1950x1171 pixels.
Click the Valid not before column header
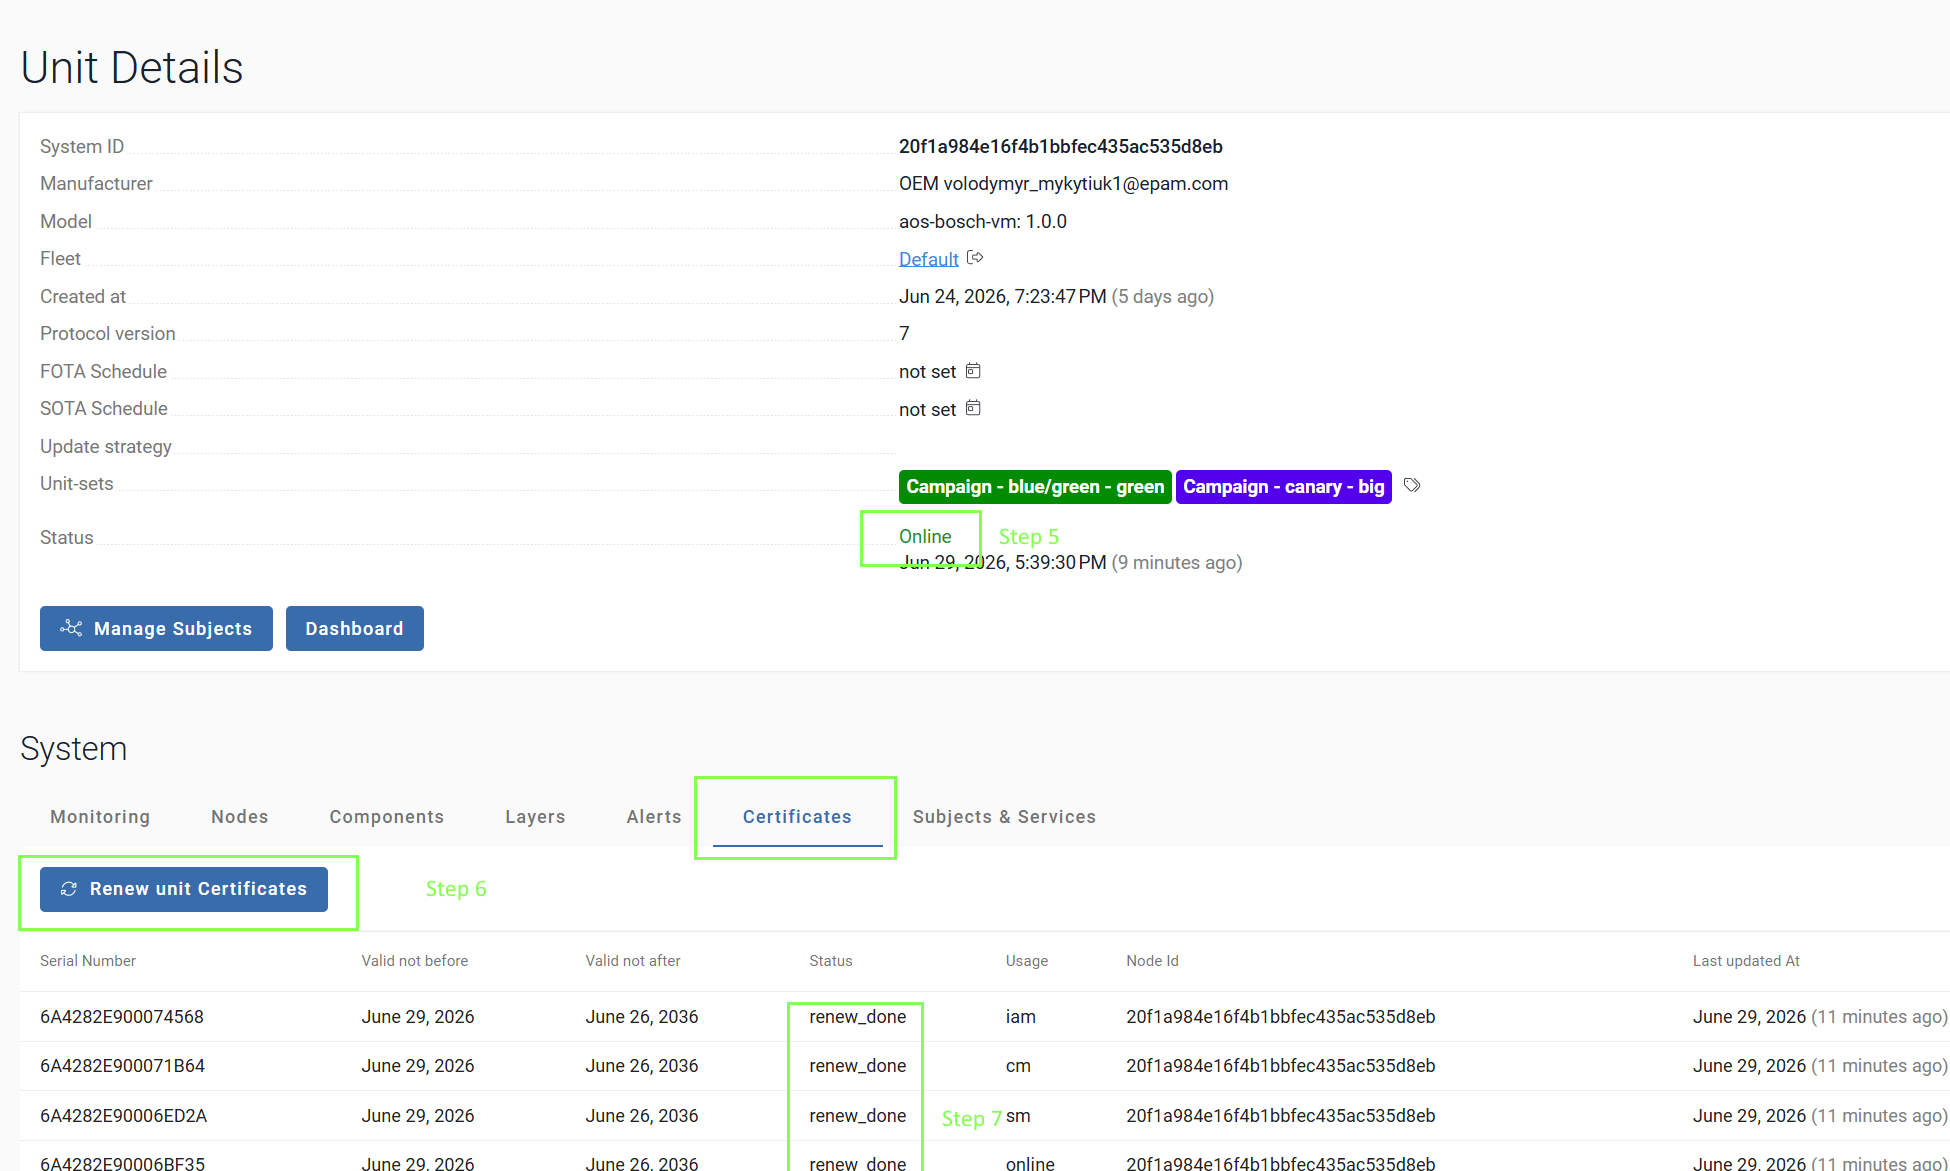point(415,961)
